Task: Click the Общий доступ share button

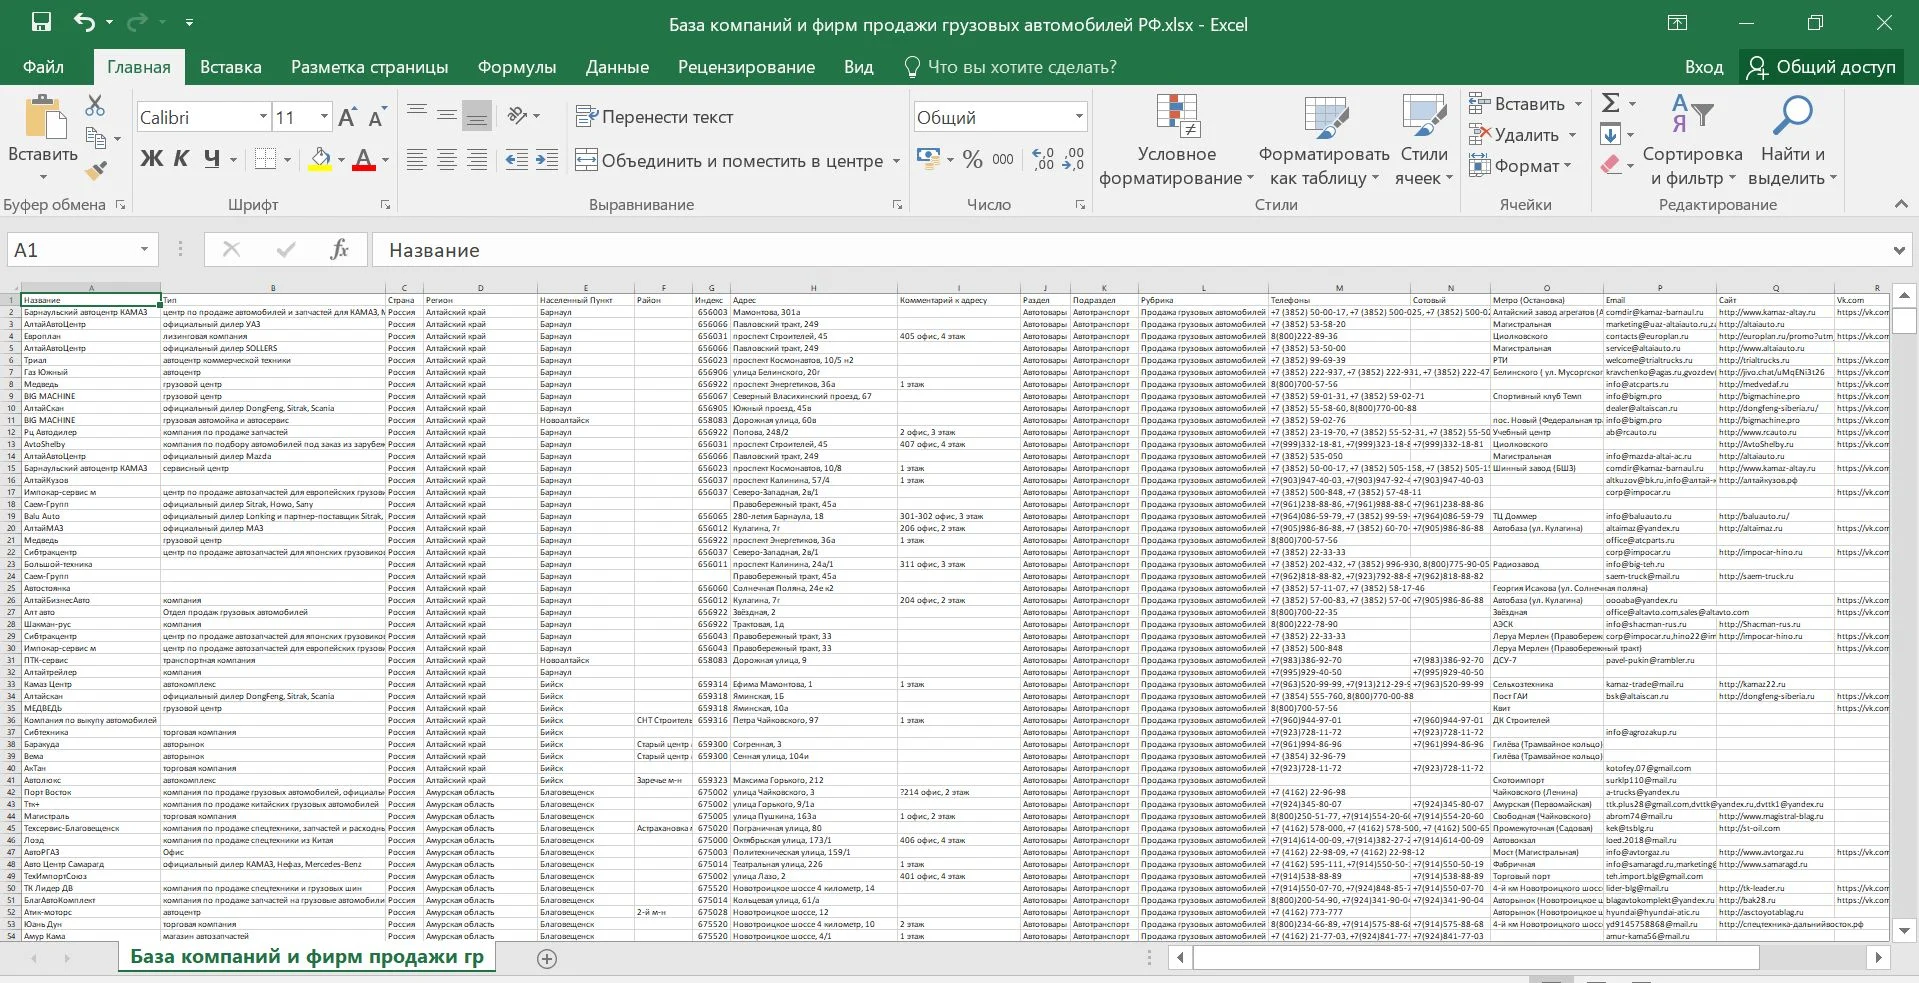Action: coord(1823,67)
